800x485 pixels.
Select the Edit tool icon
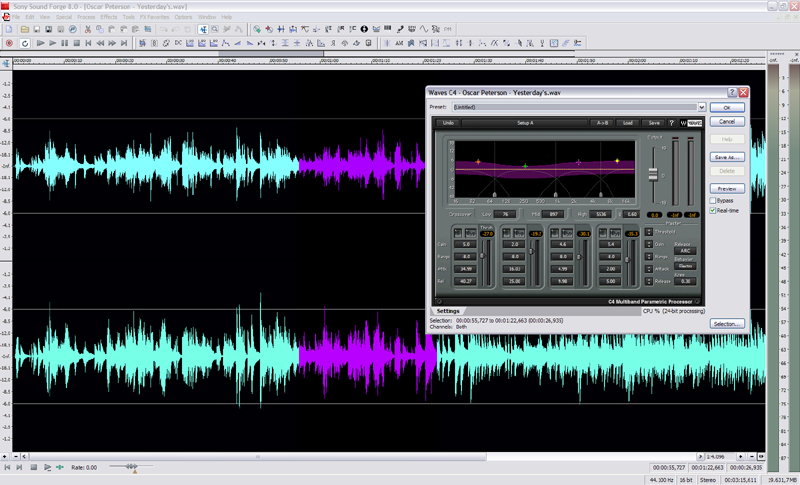203,30
